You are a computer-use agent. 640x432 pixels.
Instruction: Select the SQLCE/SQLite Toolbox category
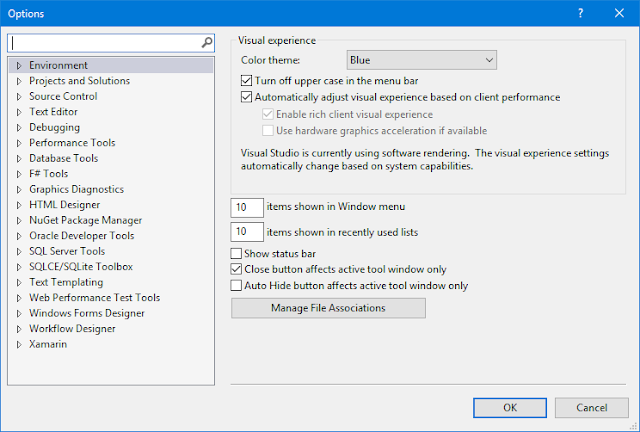(81, 267)
